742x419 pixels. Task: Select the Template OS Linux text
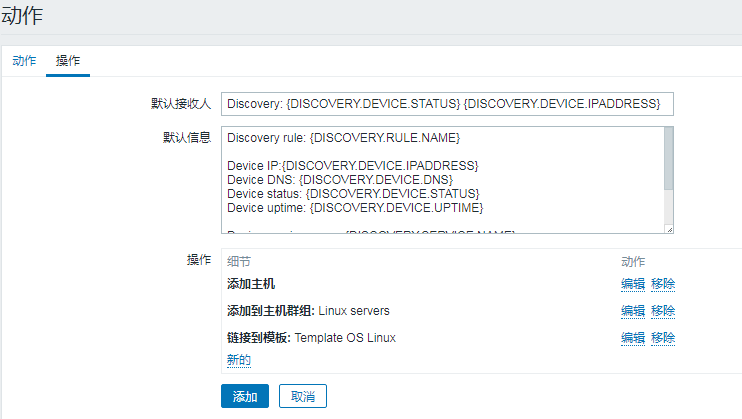tap(345, 338)
